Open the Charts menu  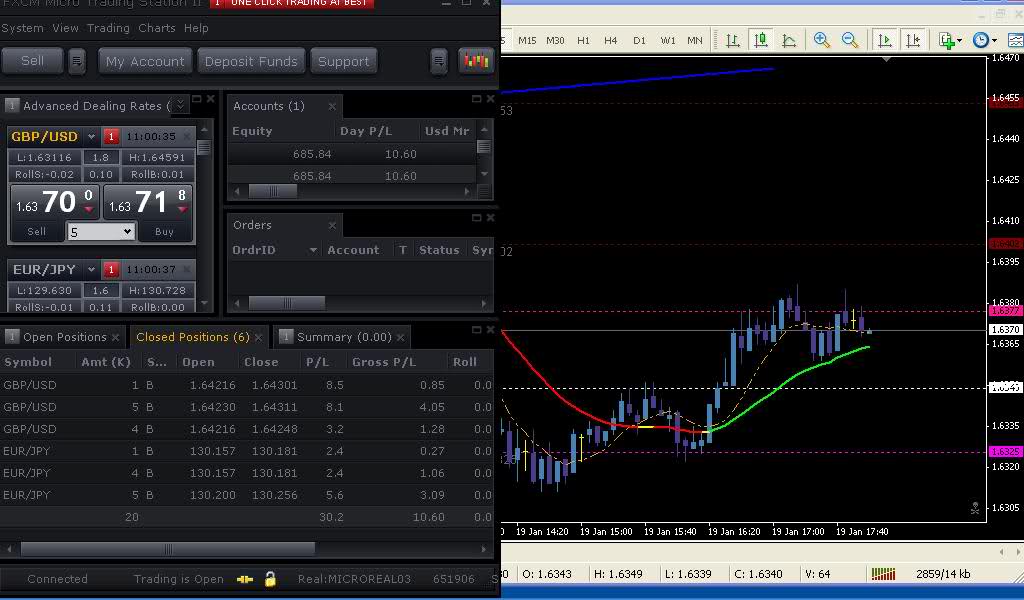click(x=156, y=28)
